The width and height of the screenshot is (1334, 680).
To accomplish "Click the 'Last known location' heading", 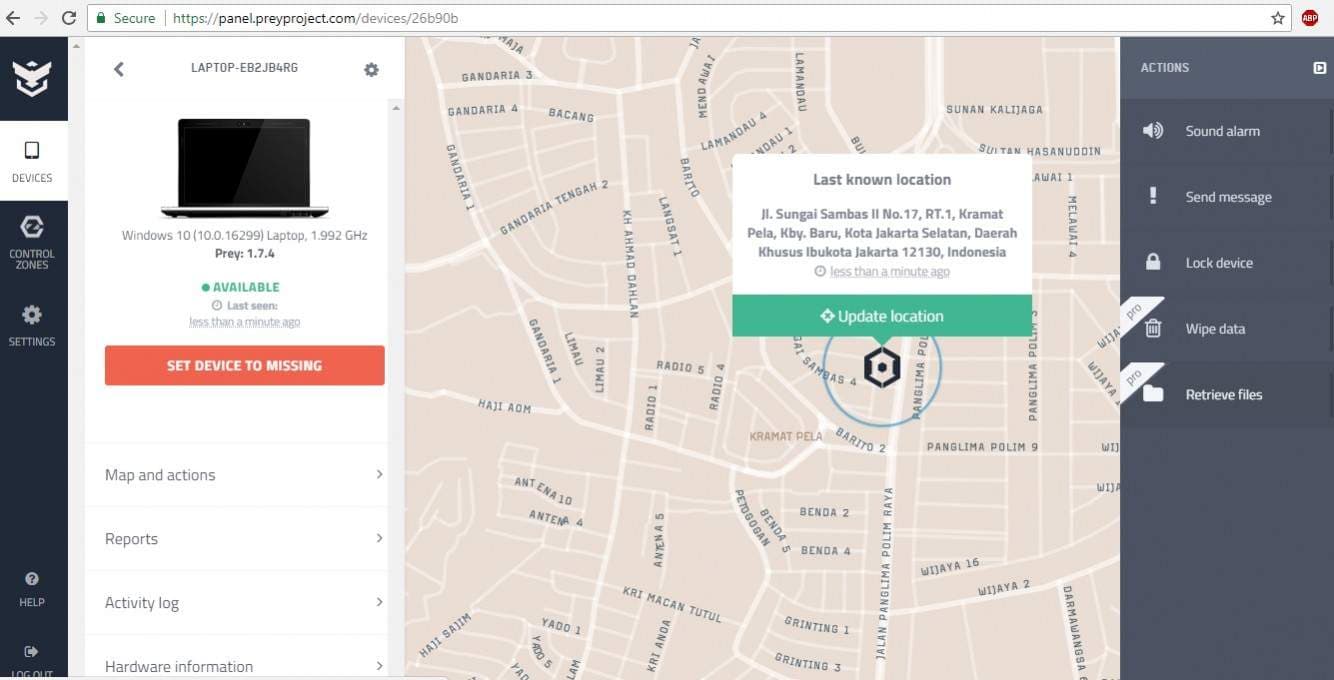I will (x=882, y=180).
